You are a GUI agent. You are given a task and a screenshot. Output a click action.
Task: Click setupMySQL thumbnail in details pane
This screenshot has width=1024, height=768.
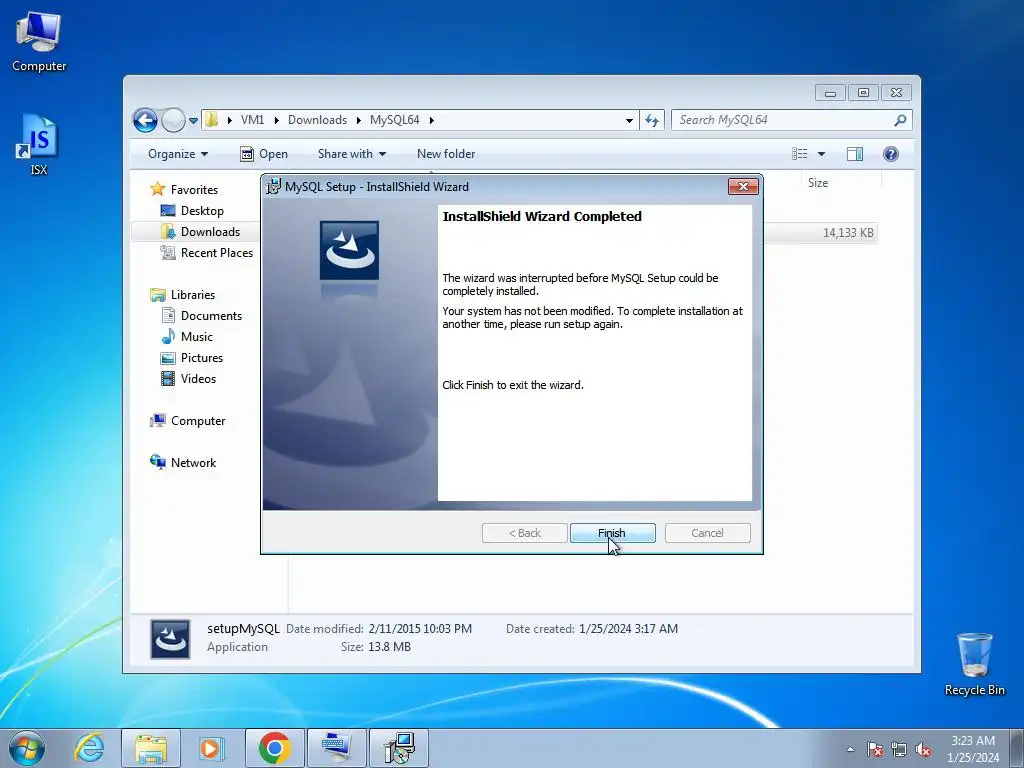(170, 639)
